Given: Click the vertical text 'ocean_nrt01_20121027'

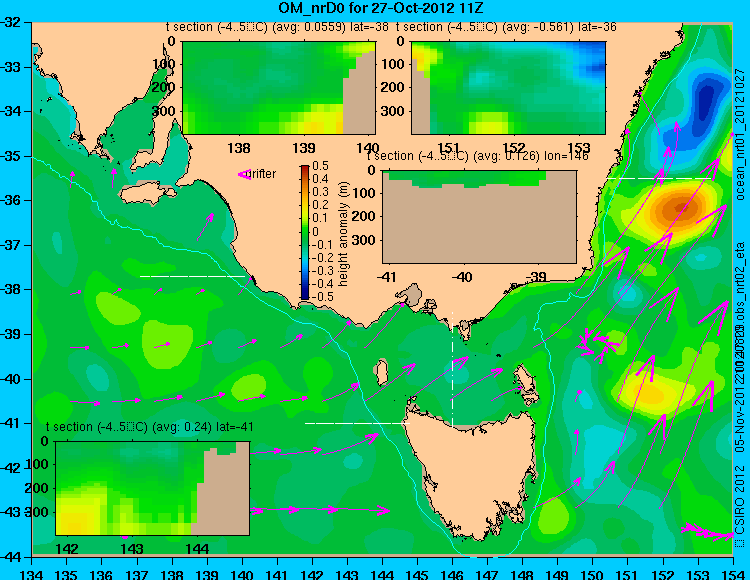Looking at the screenshot, I should click(740, 135).
